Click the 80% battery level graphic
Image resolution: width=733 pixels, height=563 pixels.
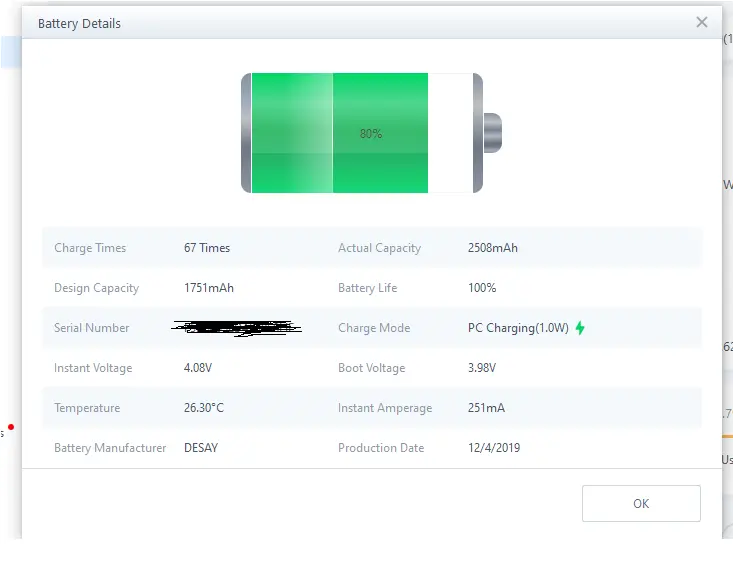pos(371,133)
